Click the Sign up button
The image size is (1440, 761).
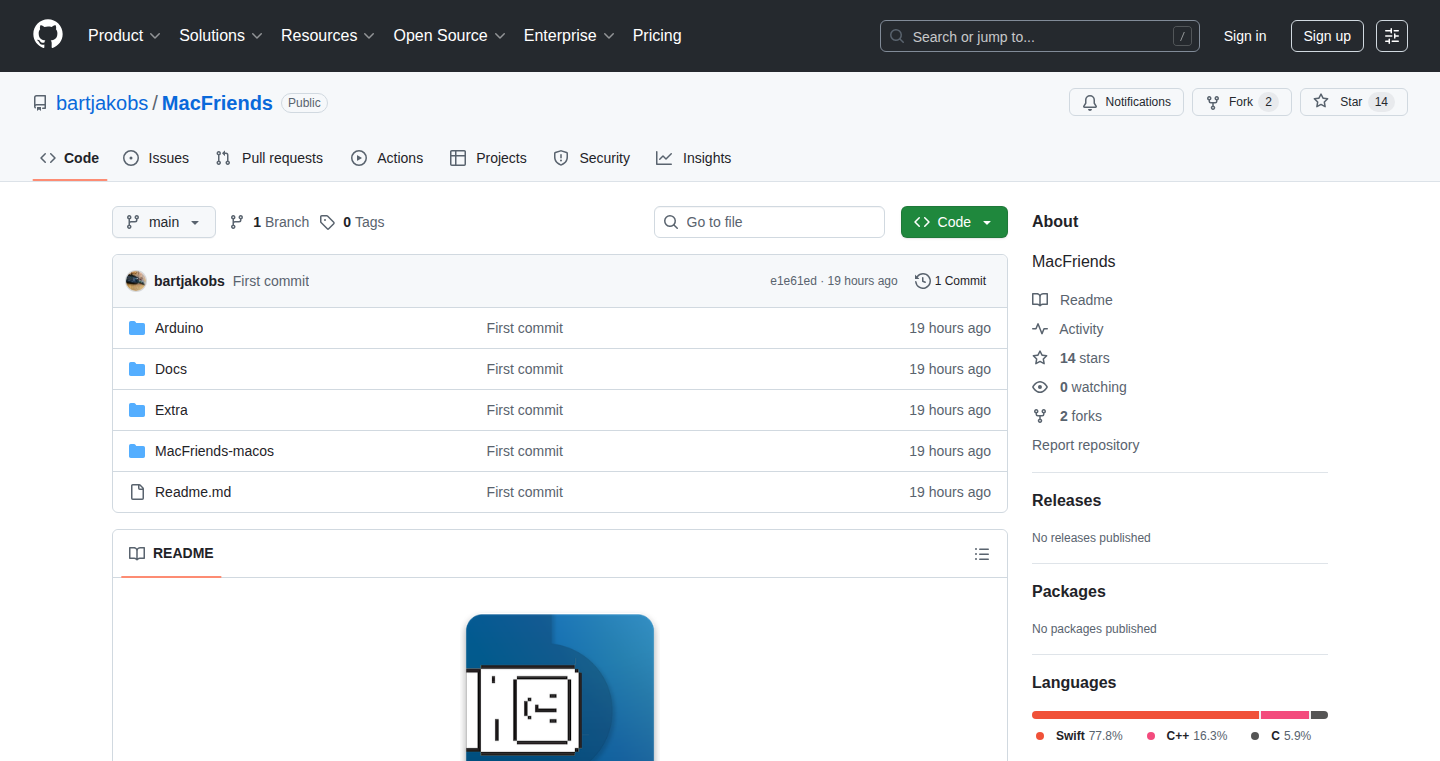pos(1327,36)
